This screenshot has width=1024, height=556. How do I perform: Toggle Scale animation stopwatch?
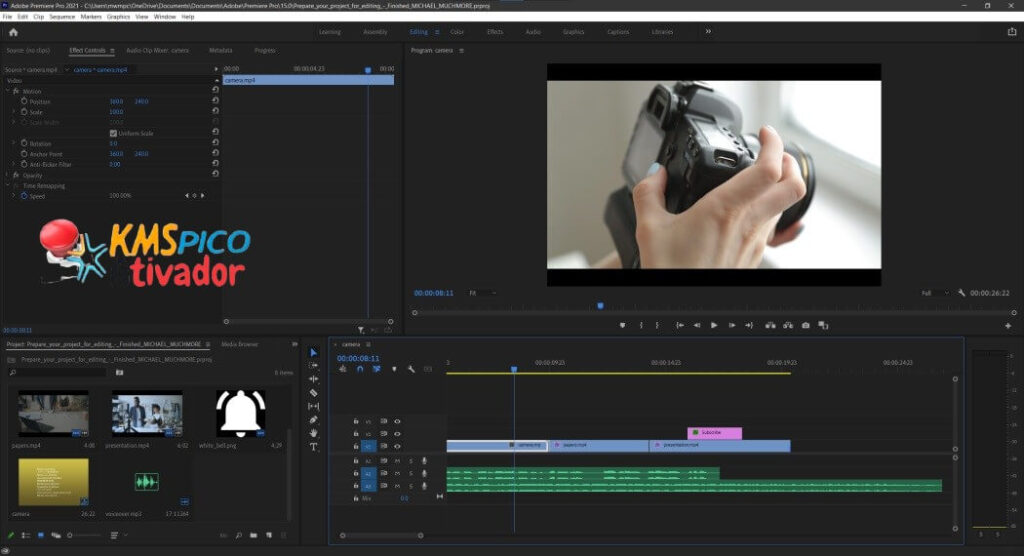pyautogui.click(x=24, y=112)
